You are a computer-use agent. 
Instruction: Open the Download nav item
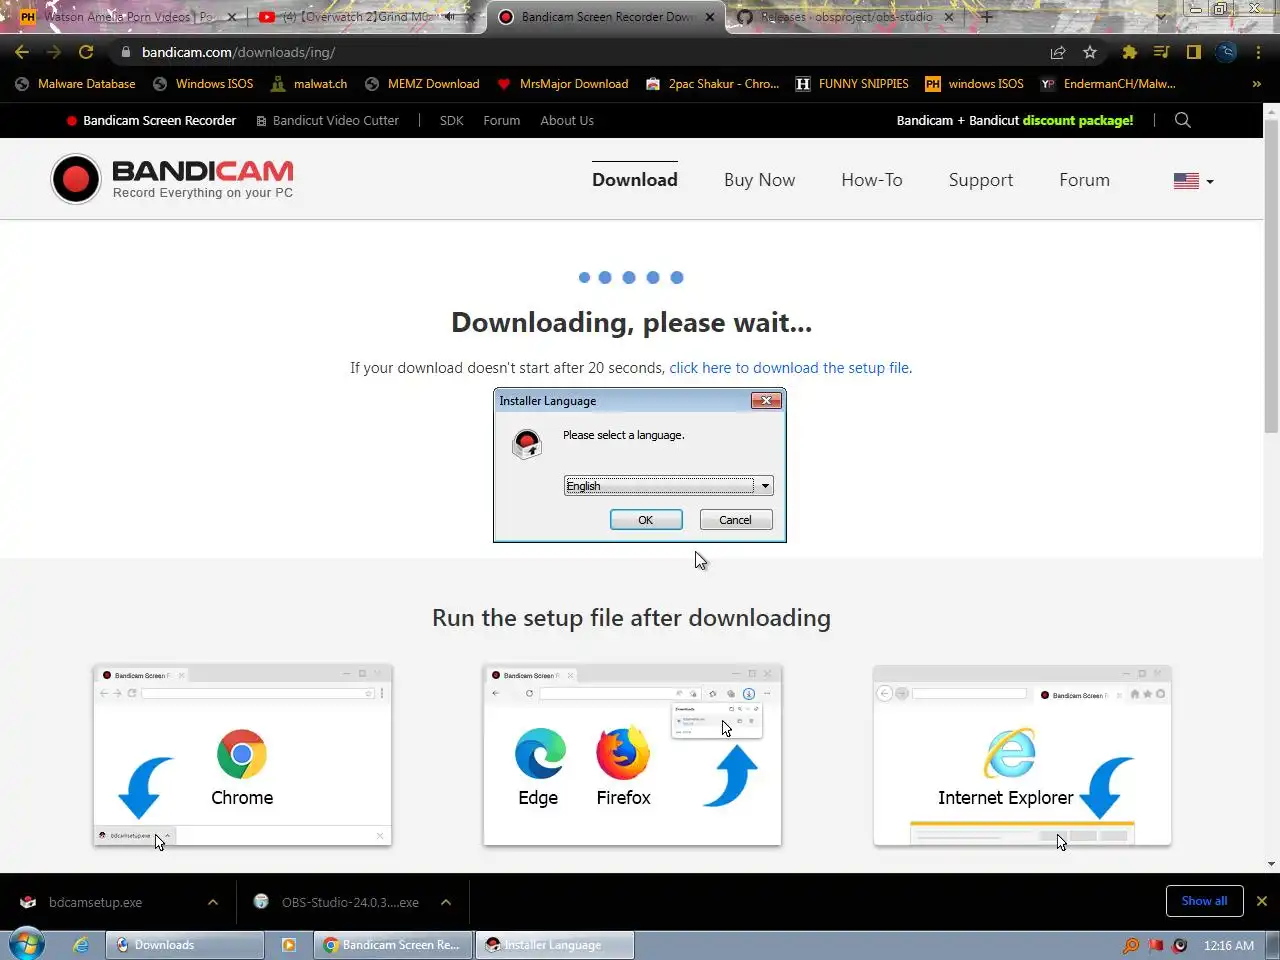pyautogui.click(x=635, y=180)
